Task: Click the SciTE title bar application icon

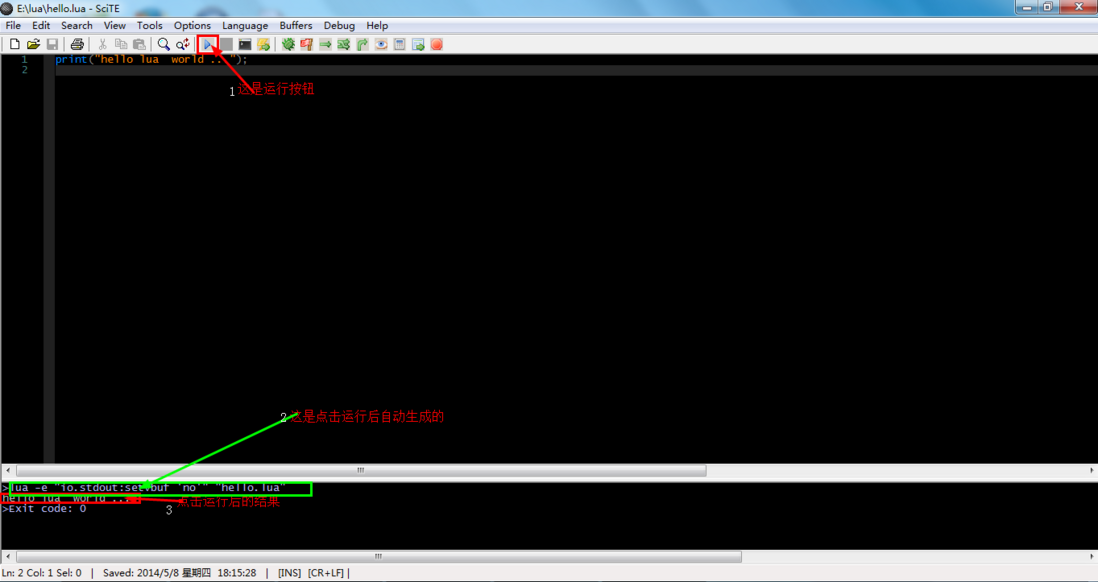Action: pyautogui.click(x=7, y=8)
